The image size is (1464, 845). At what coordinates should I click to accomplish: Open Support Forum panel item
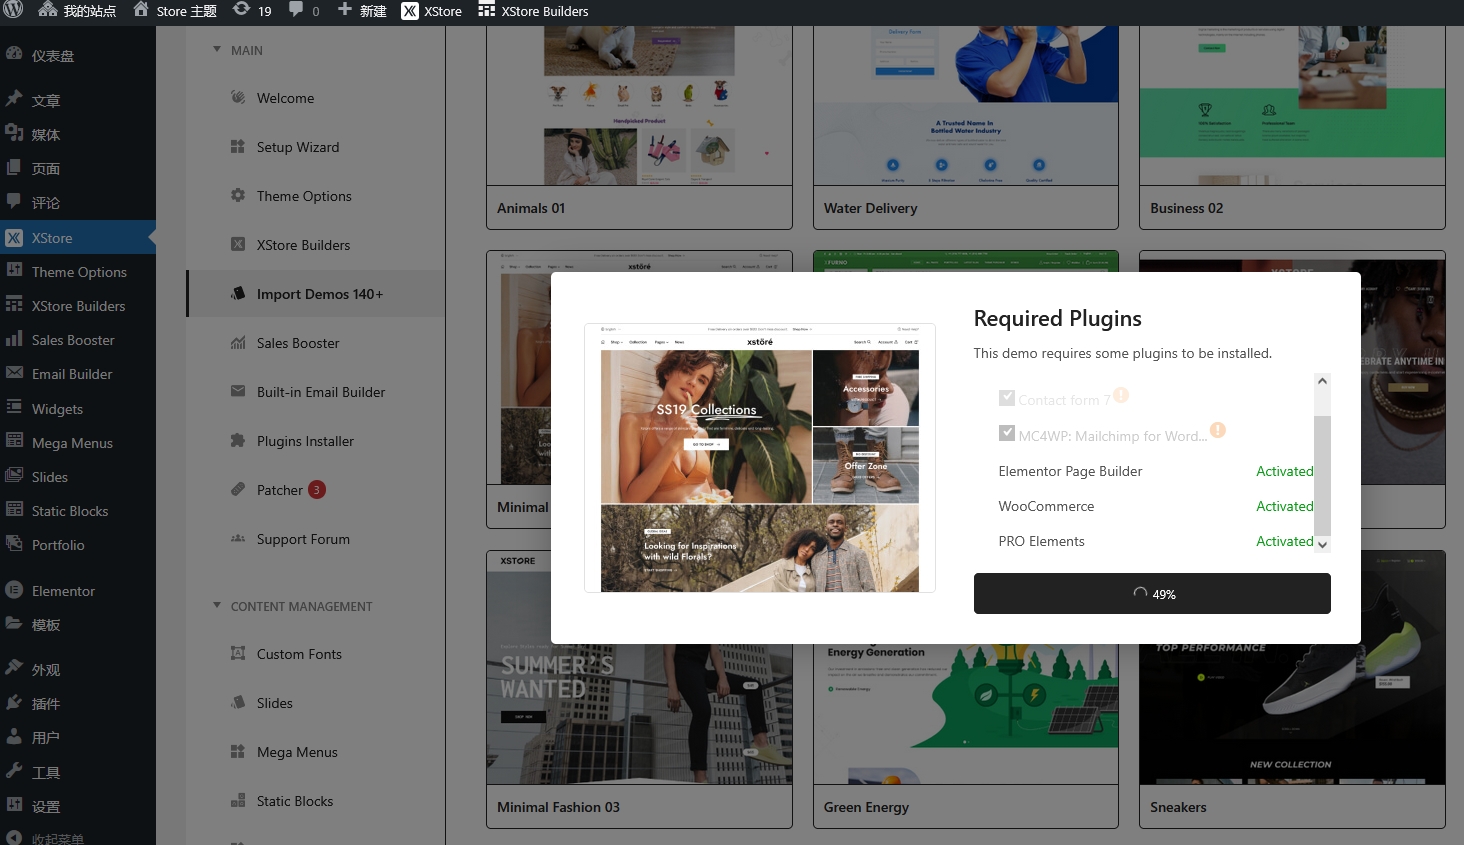(316, 539)
